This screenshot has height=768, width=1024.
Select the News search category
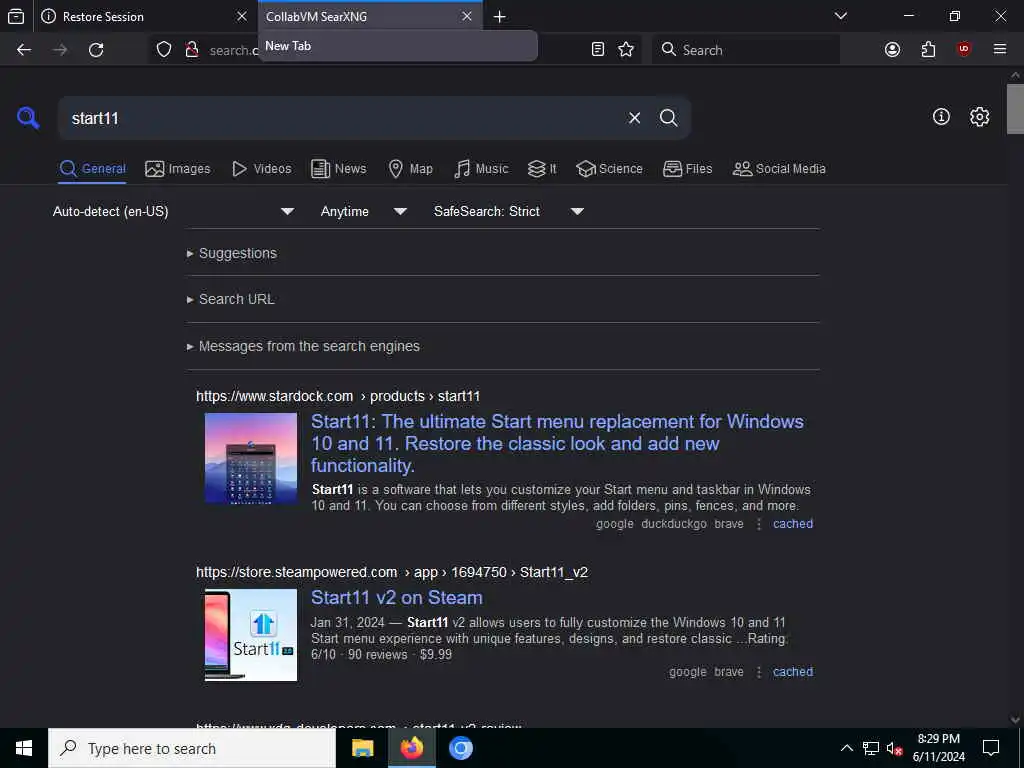pyautogui.click(x=339, y=168)
